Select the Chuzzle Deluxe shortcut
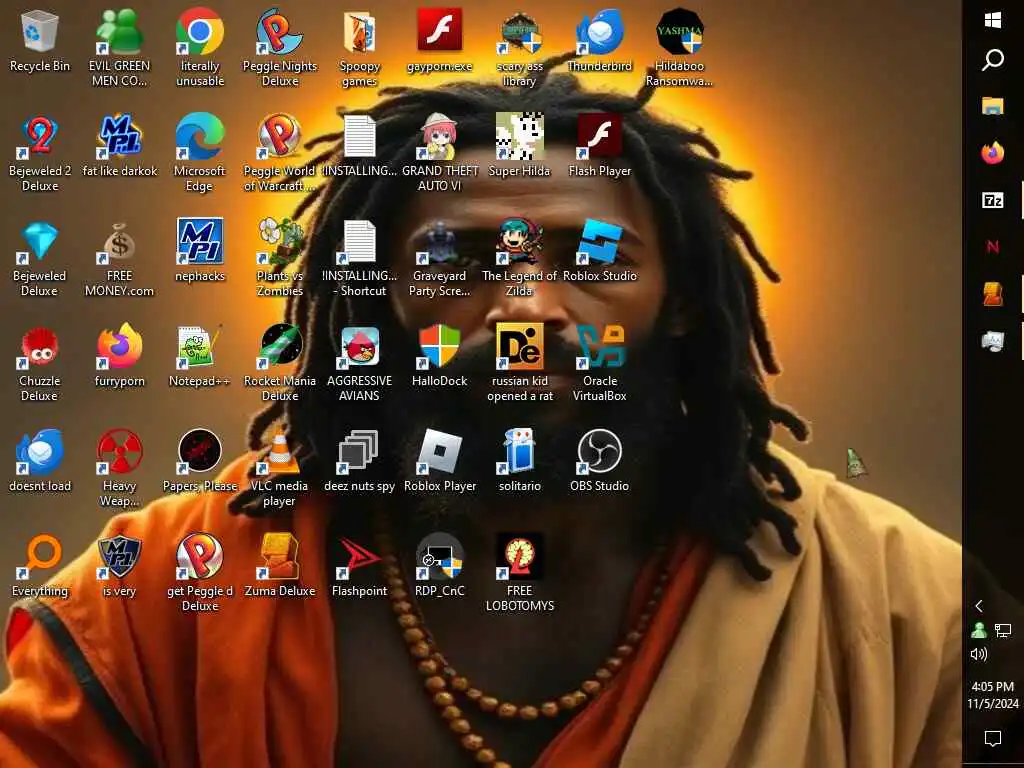Viewport: 1024px width, 768px height. (x=40, y=347)
